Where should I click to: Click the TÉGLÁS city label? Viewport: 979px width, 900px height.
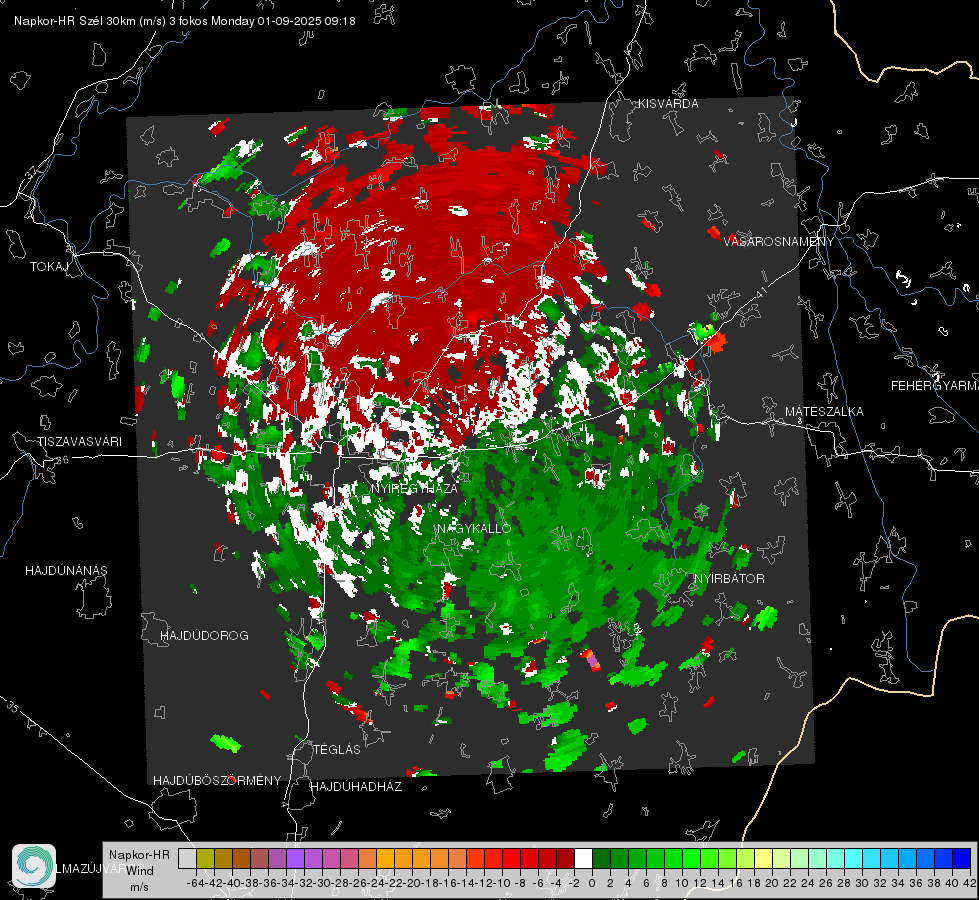337,749
